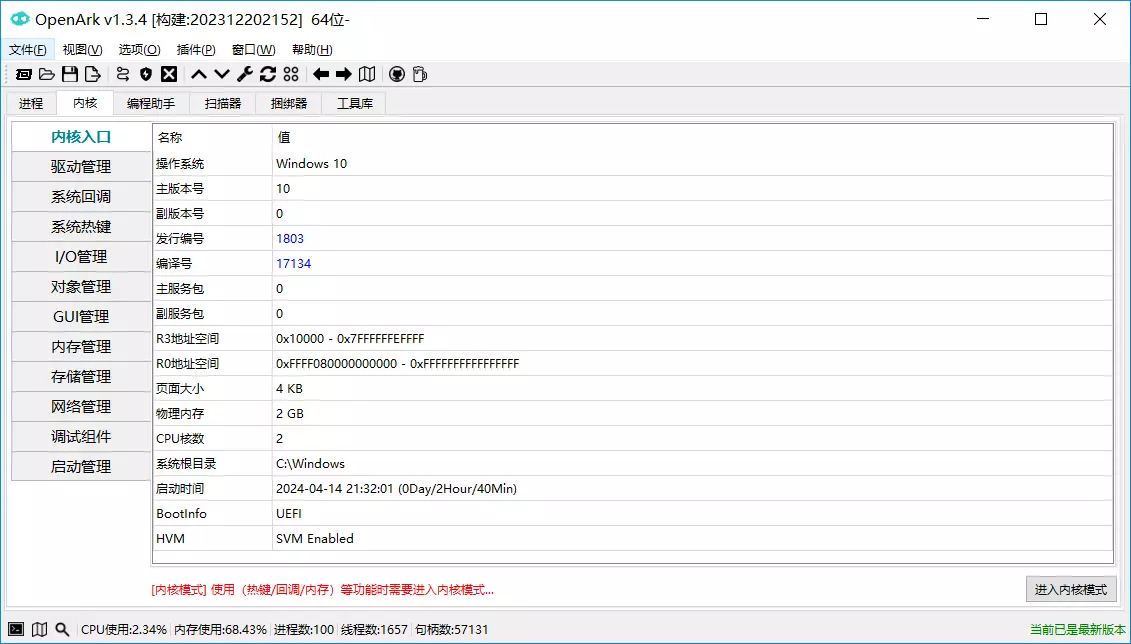Switch to the 扫描器 tab
The image size is (1131, 644).
pyautogui.click(x=223, y=103)
